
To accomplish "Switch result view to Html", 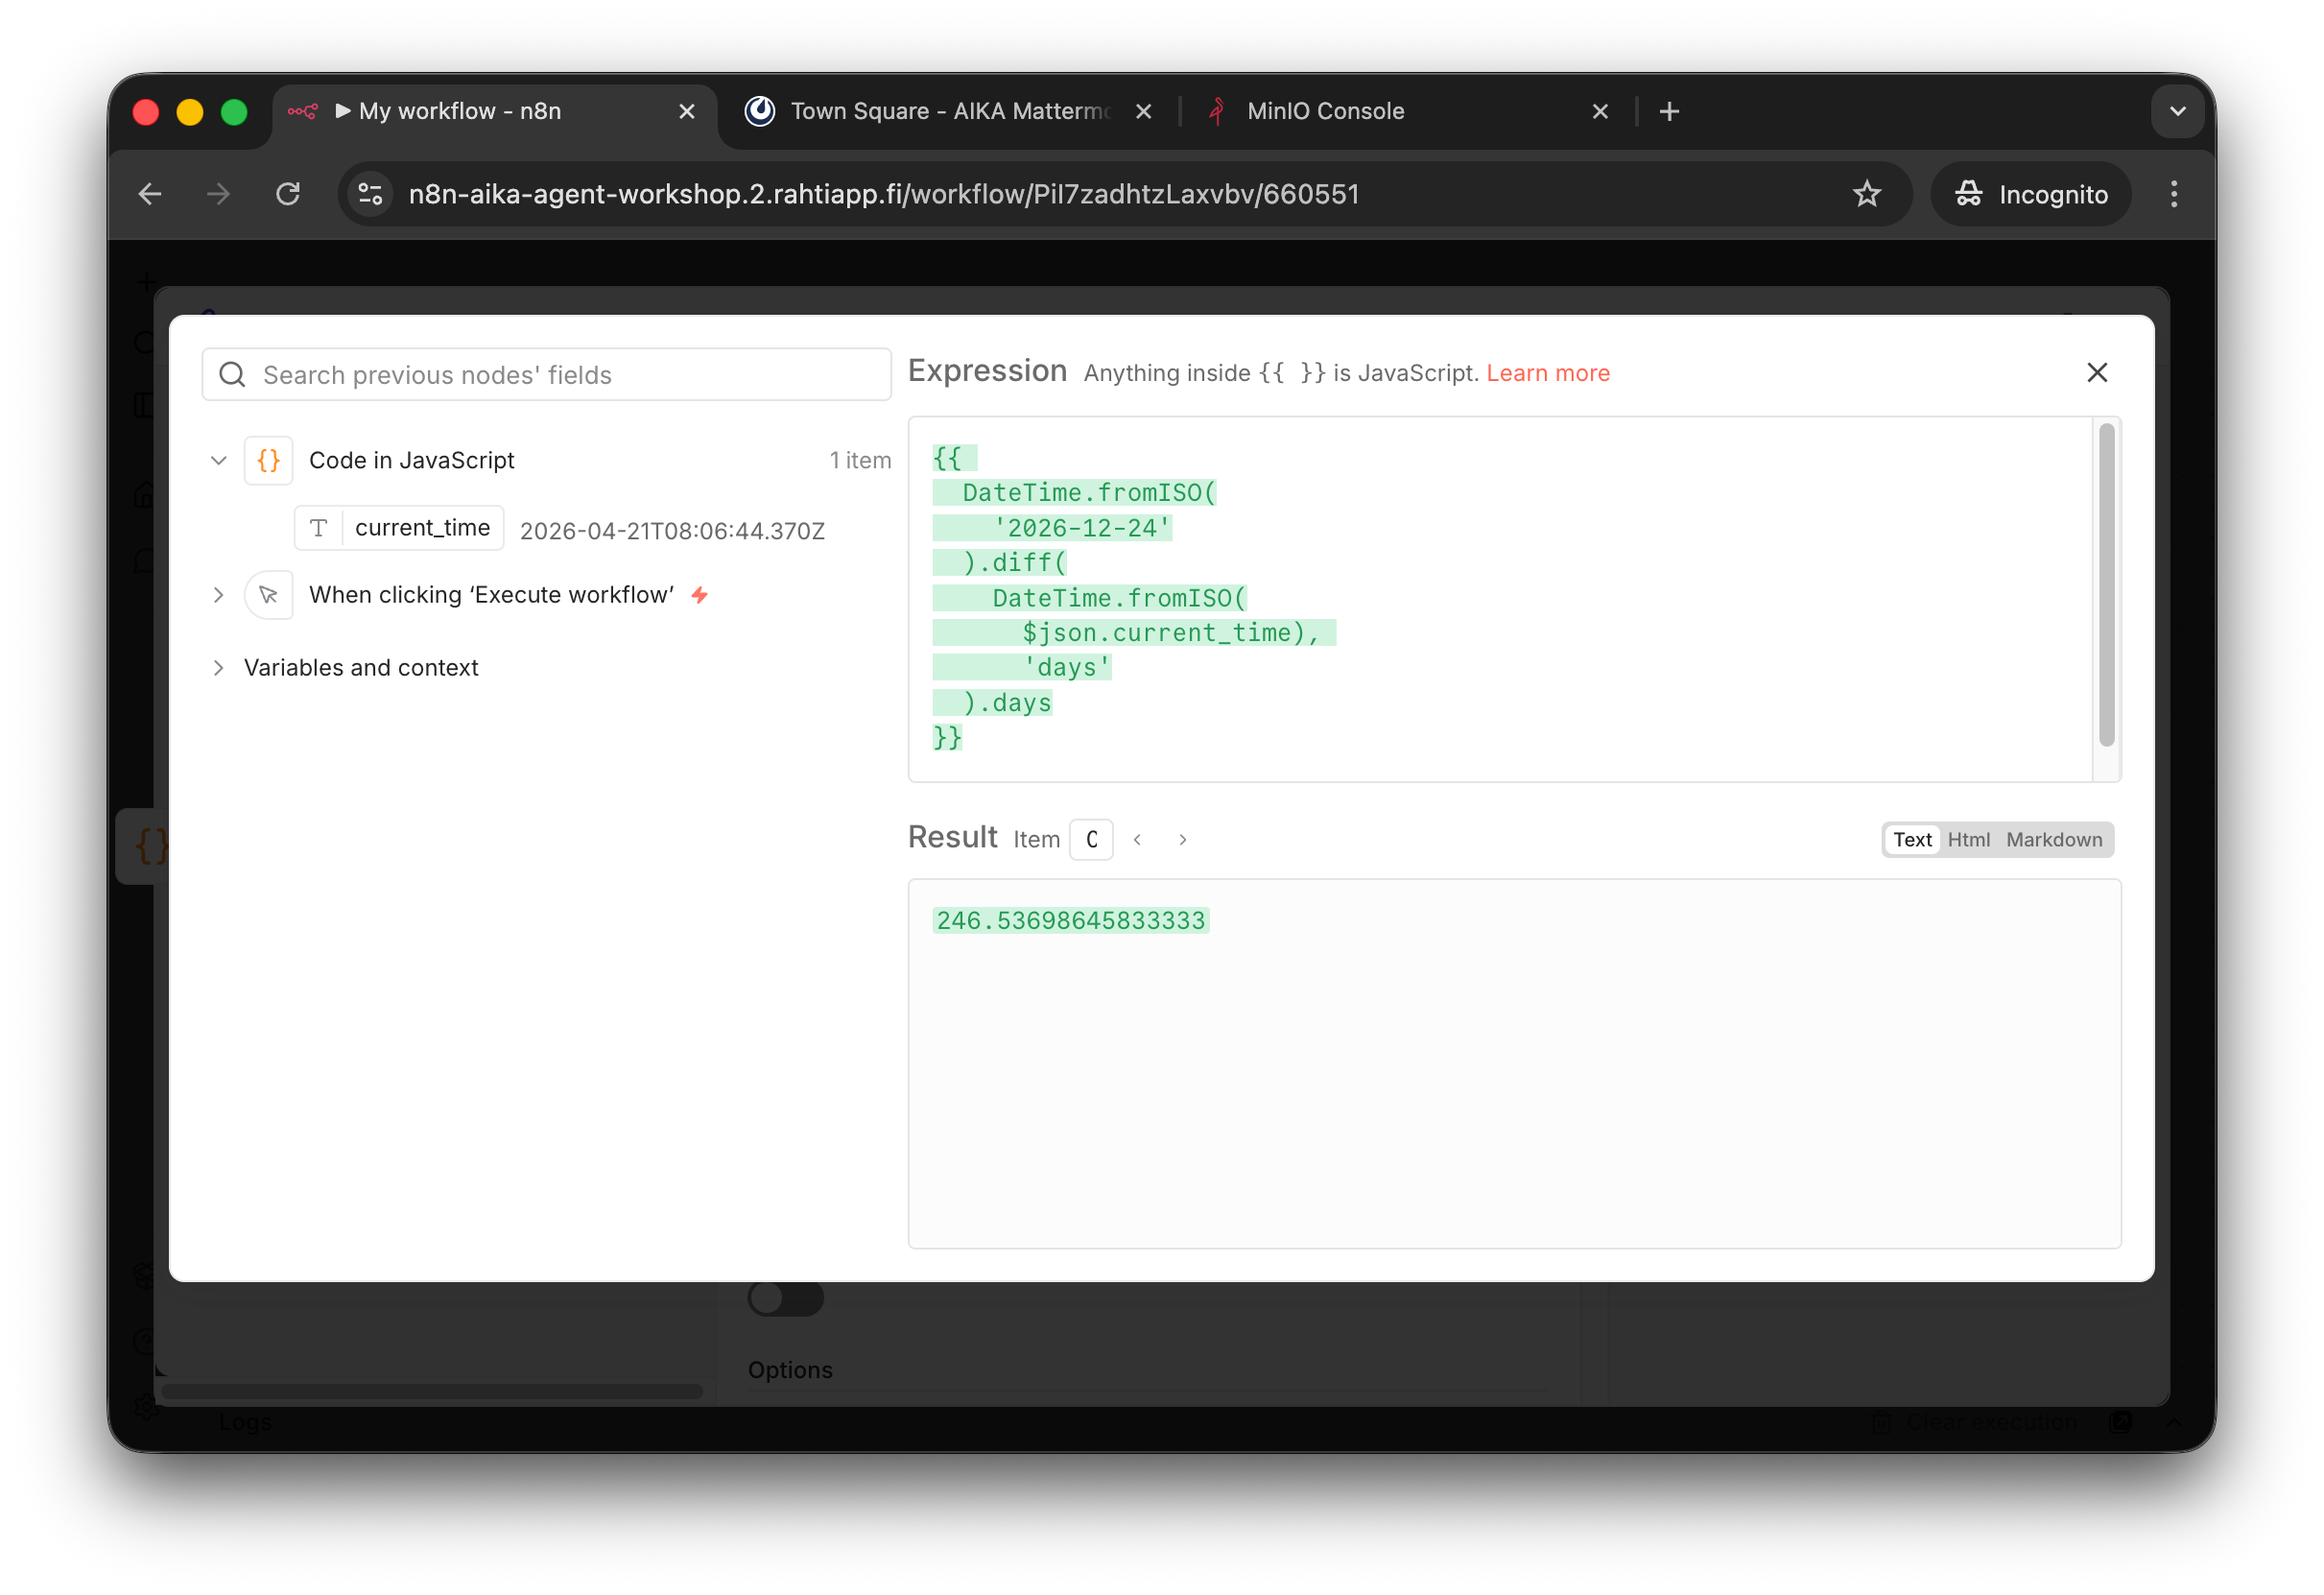I will point(1967,840).
